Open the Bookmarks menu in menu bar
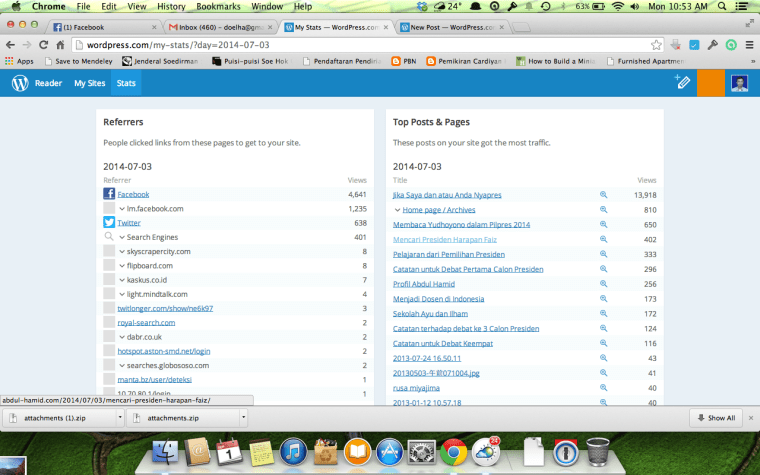Screen dimensions: 760x475 218,6
